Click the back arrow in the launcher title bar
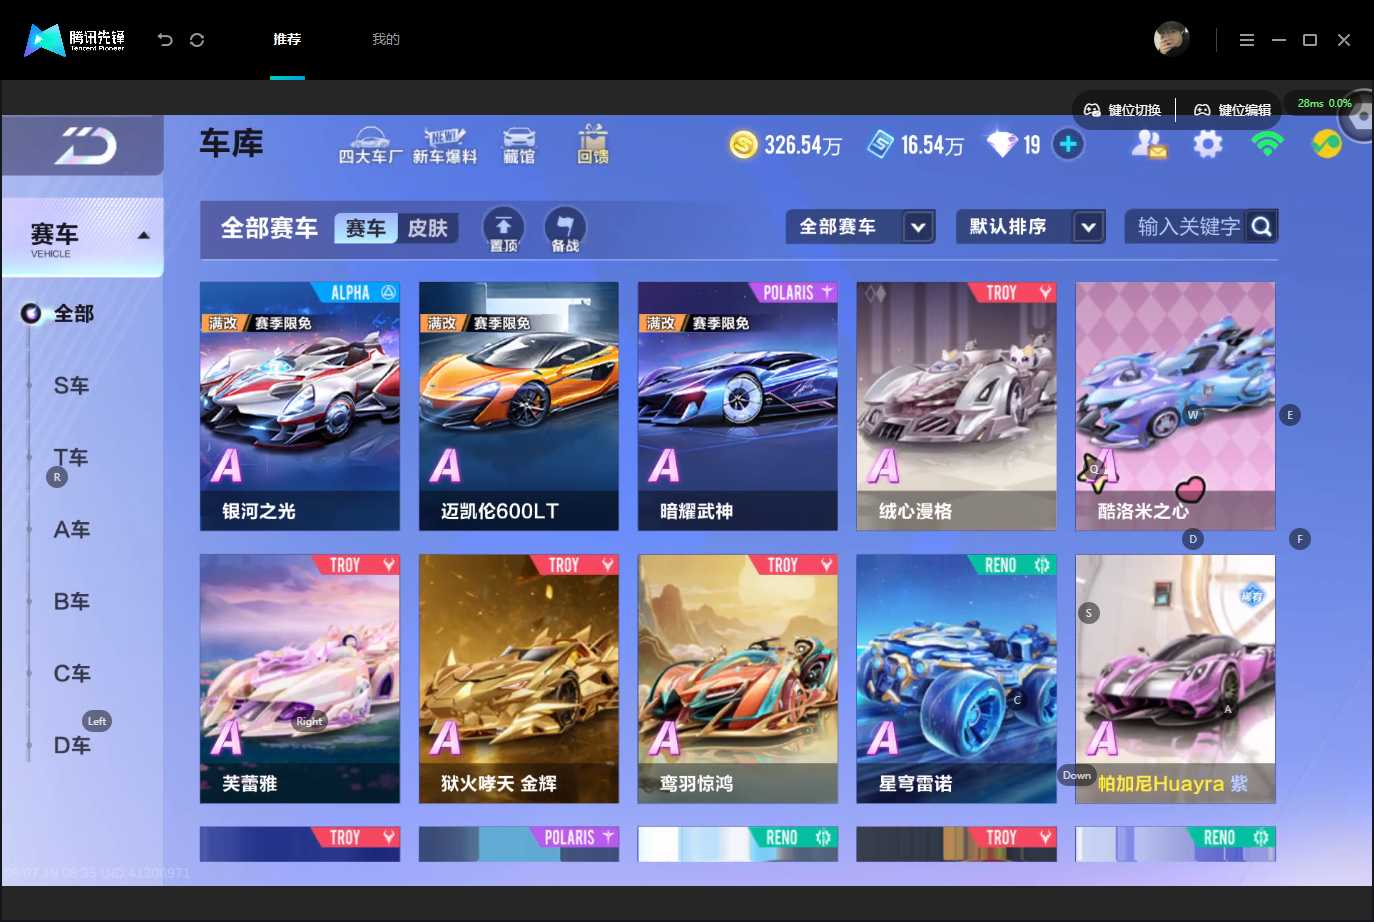The image size is (1374, 922). [x=165, y=40]
